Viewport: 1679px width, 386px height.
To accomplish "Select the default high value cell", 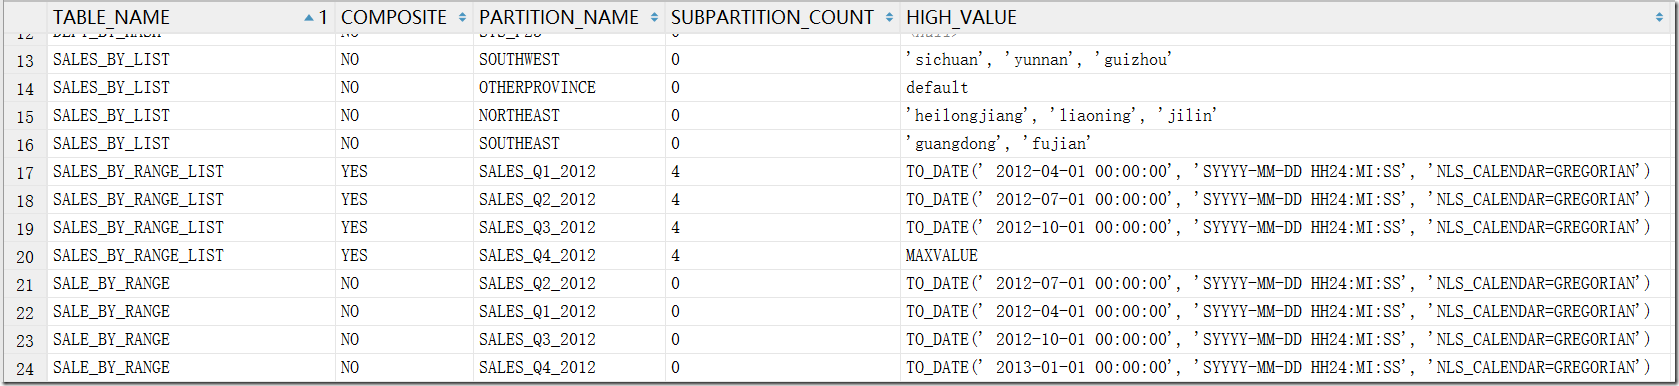I will (937, 88).
